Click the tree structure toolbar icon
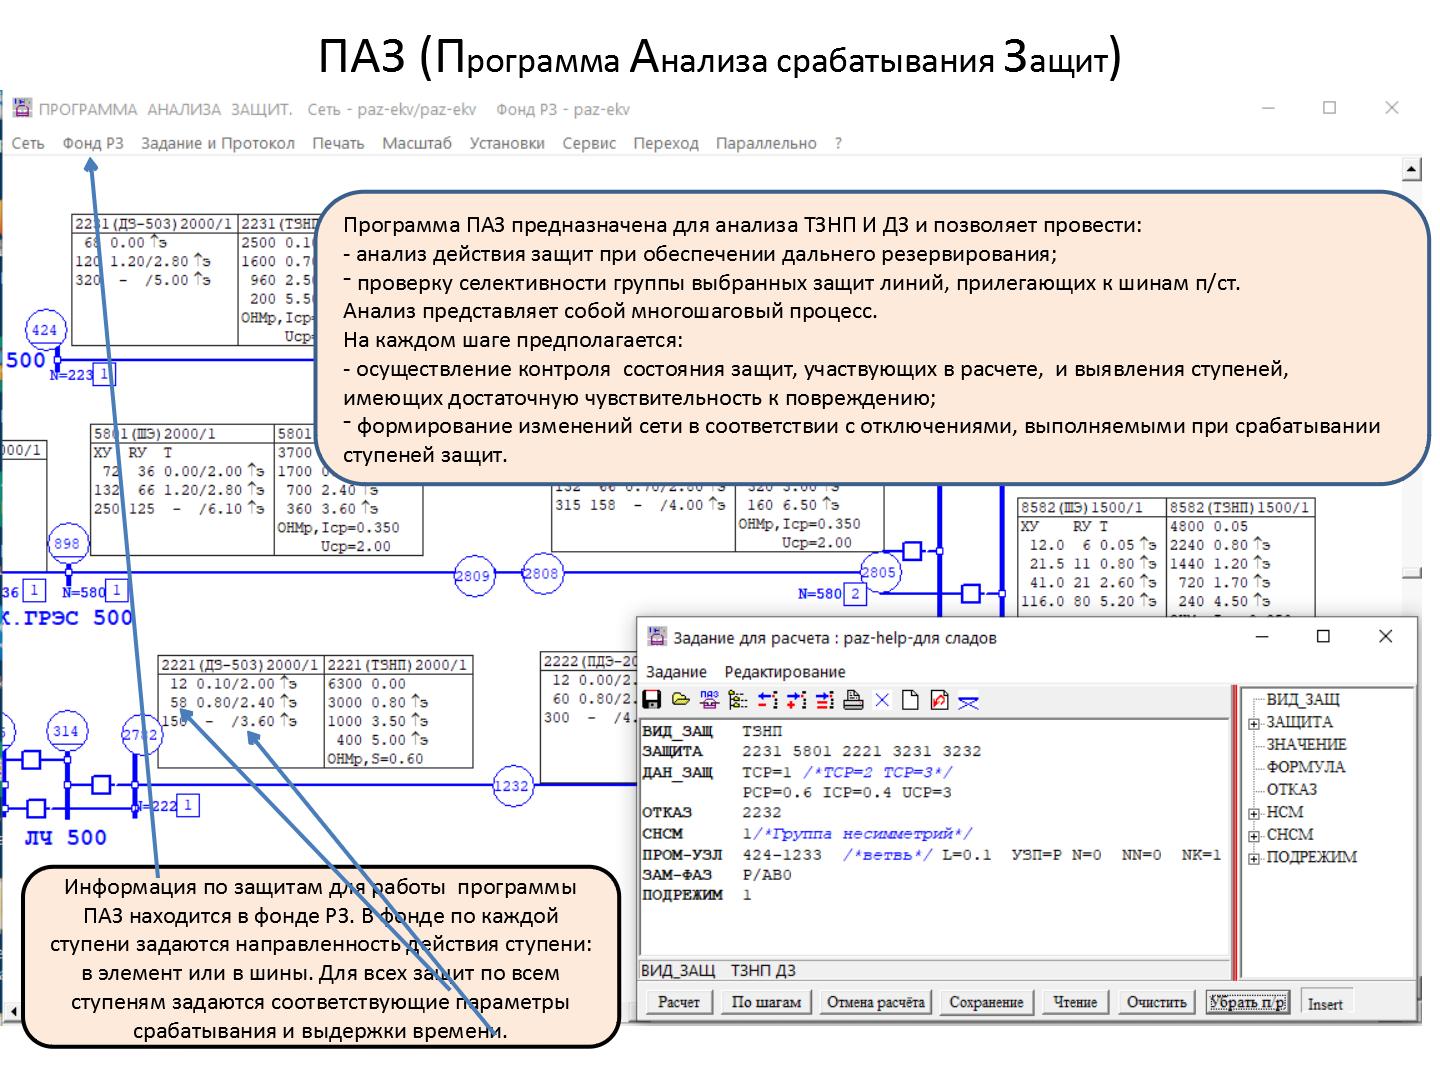 [x=738, y=700]
